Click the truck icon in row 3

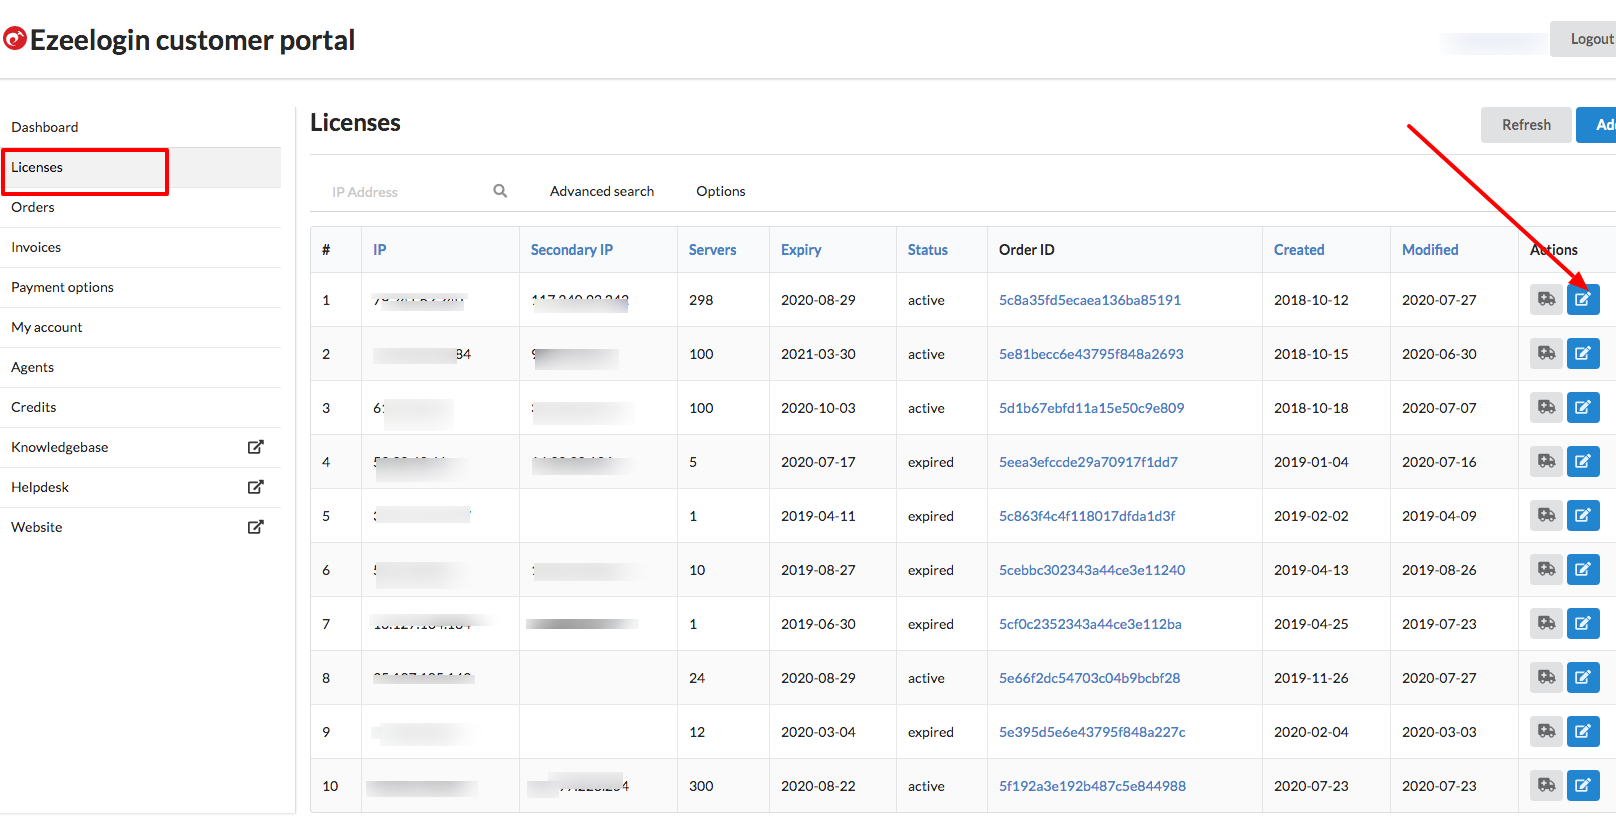(x=1547, y=407)
